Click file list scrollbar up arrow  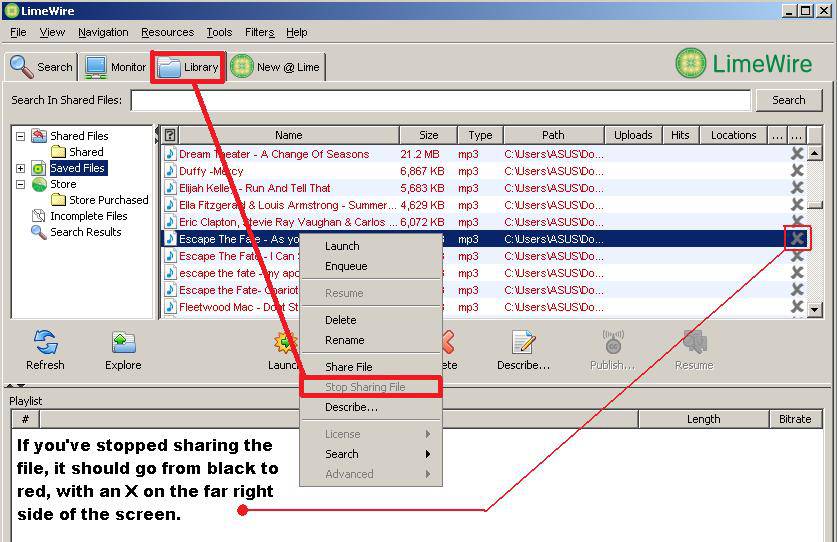tap(815, 154)
